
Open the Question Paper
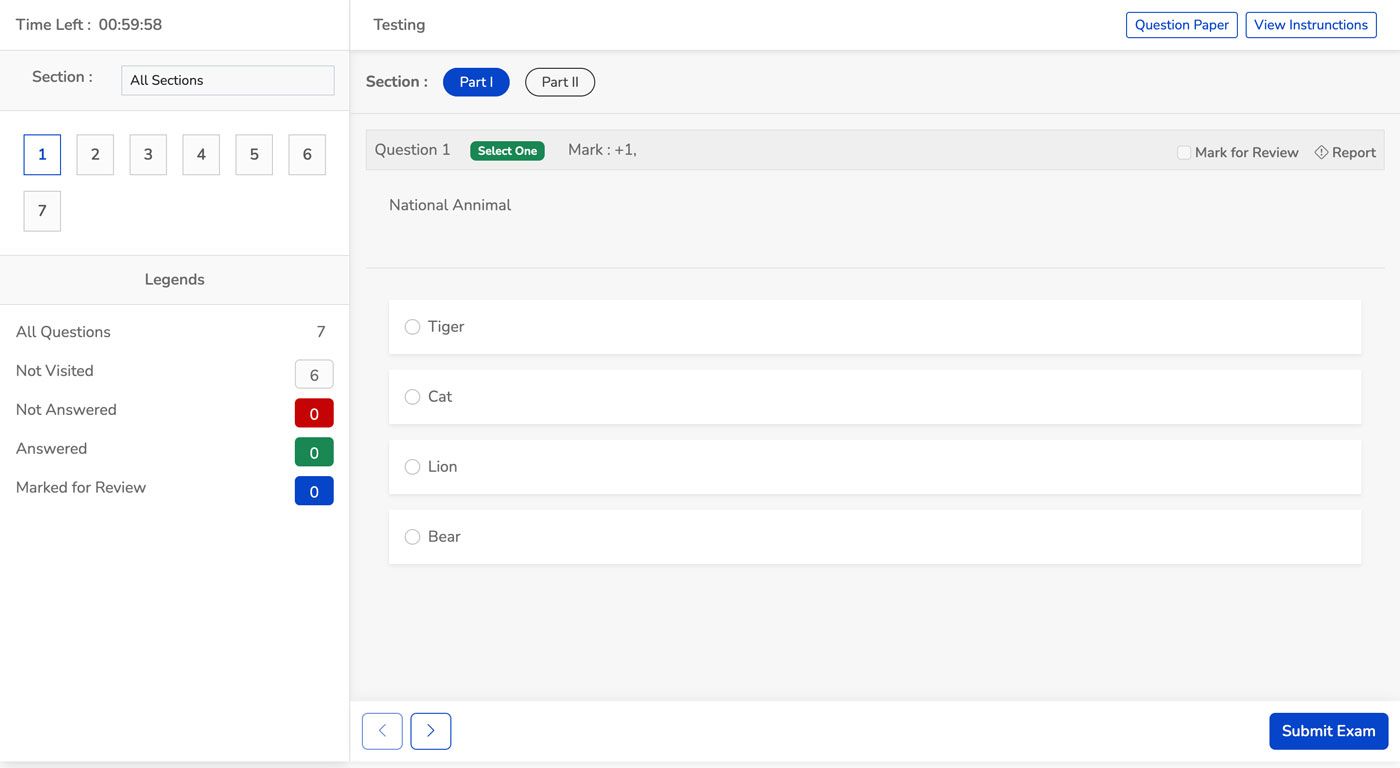click(x=1182, y=25)
